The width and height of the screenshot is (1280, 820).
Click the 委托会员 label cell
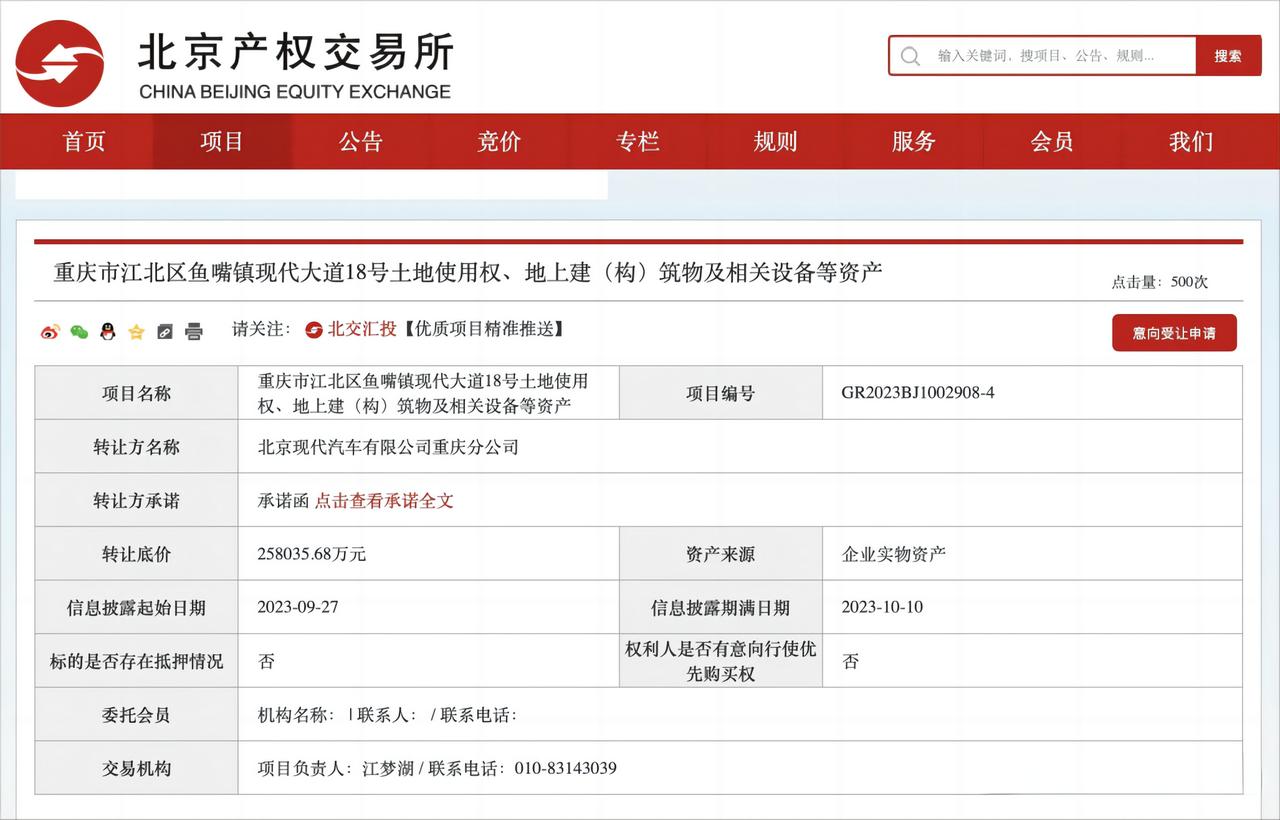pyautogui.click(x=136, y=715)
